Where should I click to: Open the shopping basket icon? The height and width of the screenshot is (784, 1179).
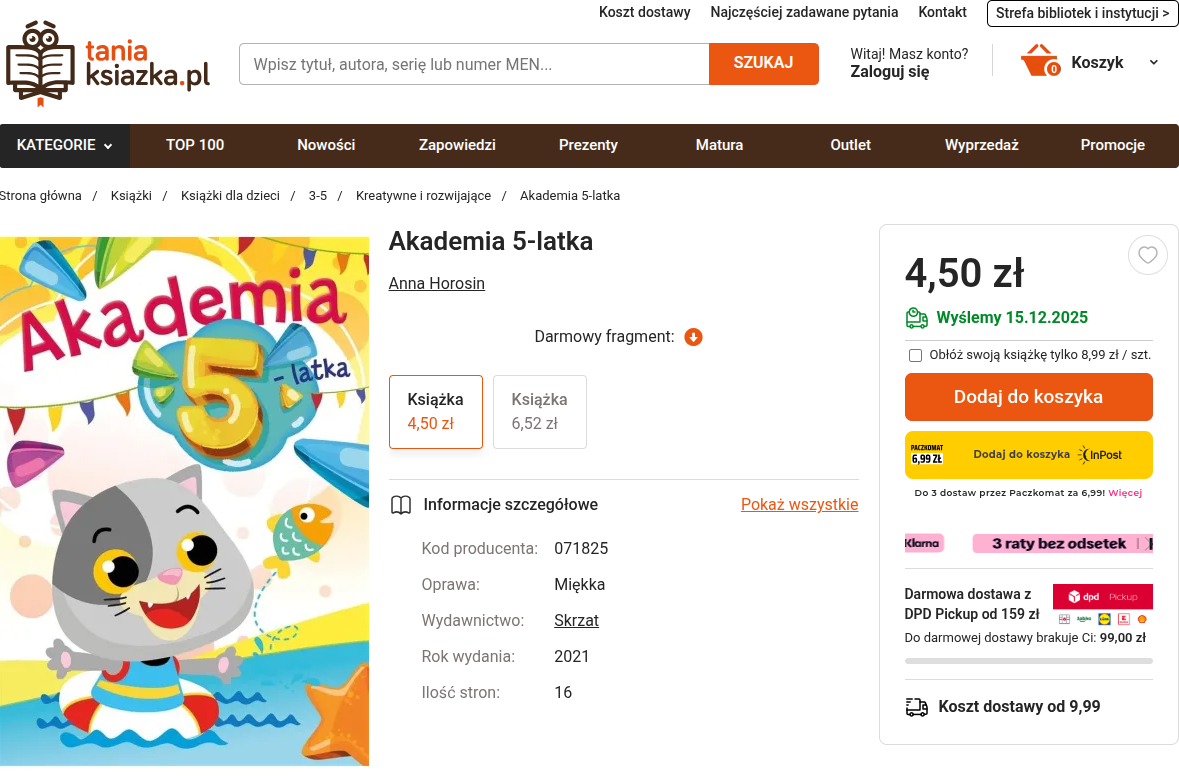(1040, 60)
